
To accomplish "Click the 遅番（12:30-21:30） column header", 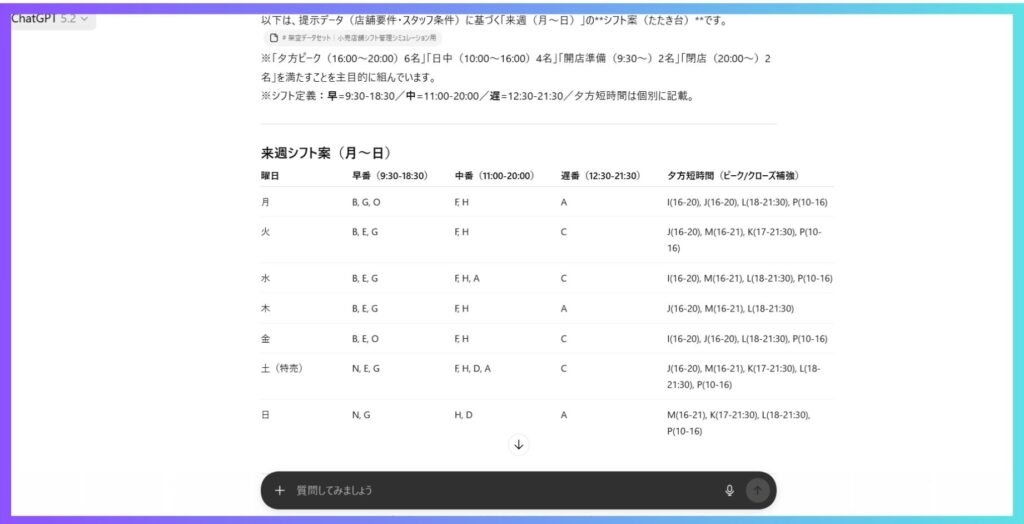I will click(x=600, y=175).
